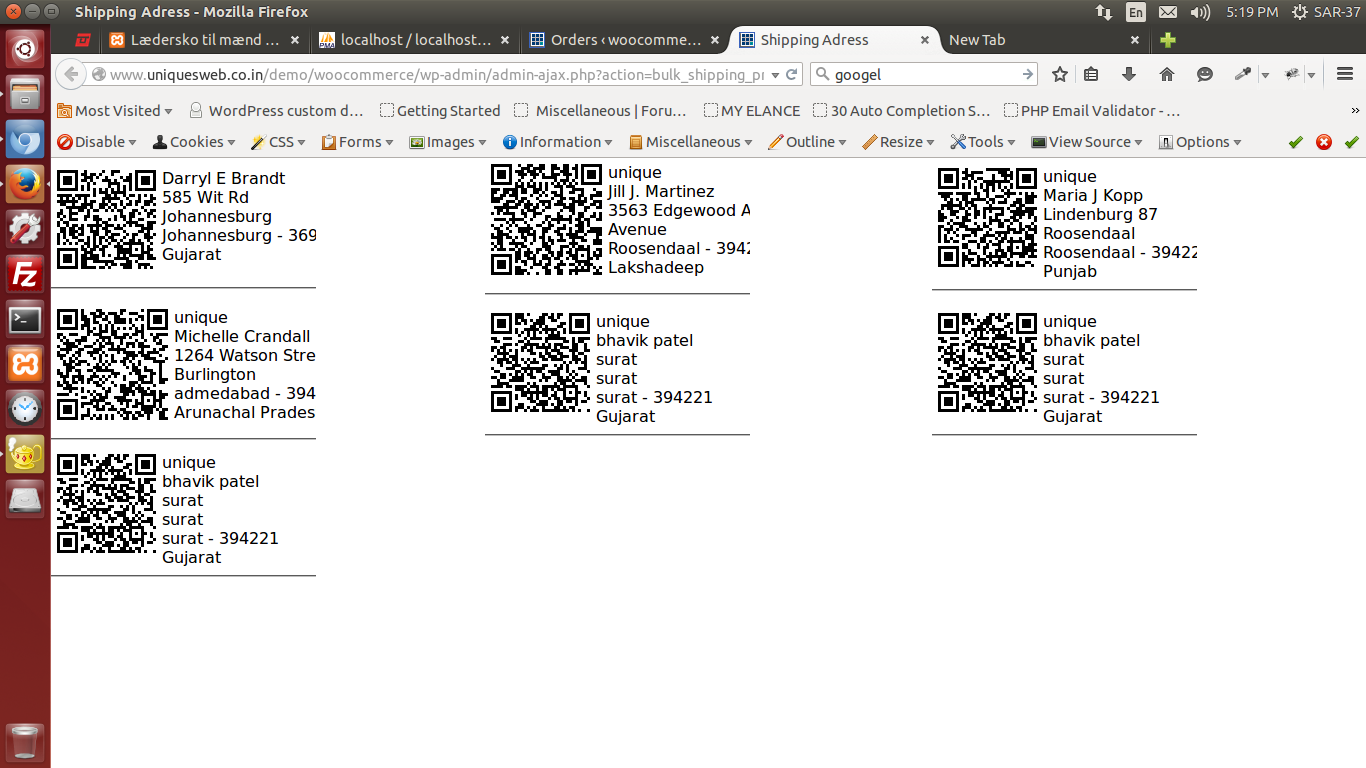Expand Information dropdown

tap(558, 142)
